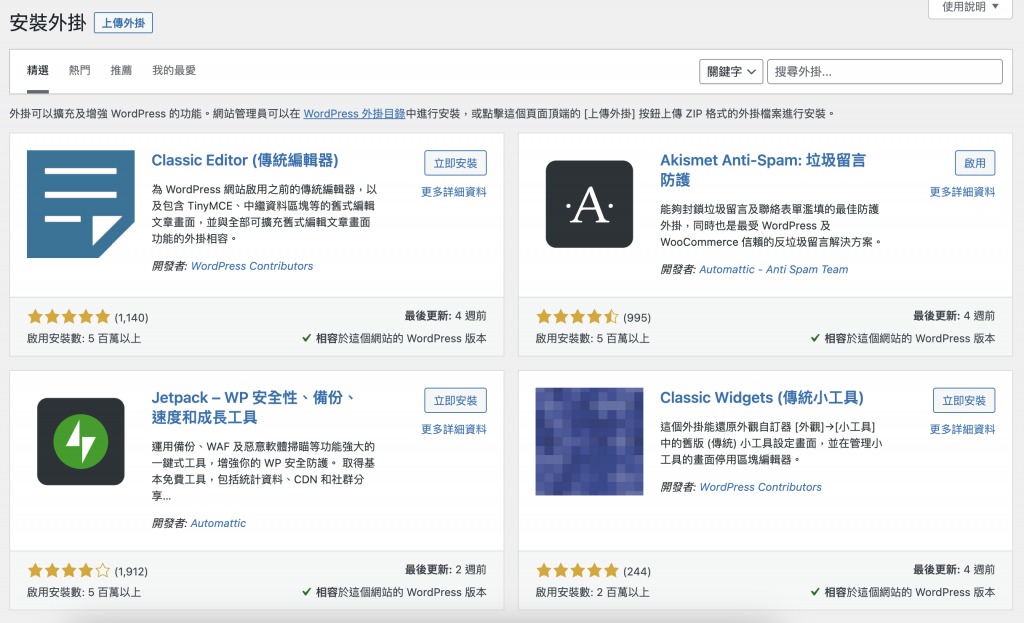The image size is (1024, 623).
Task: Activate Akismet with 啟用 button
Action: pos(975,163)
